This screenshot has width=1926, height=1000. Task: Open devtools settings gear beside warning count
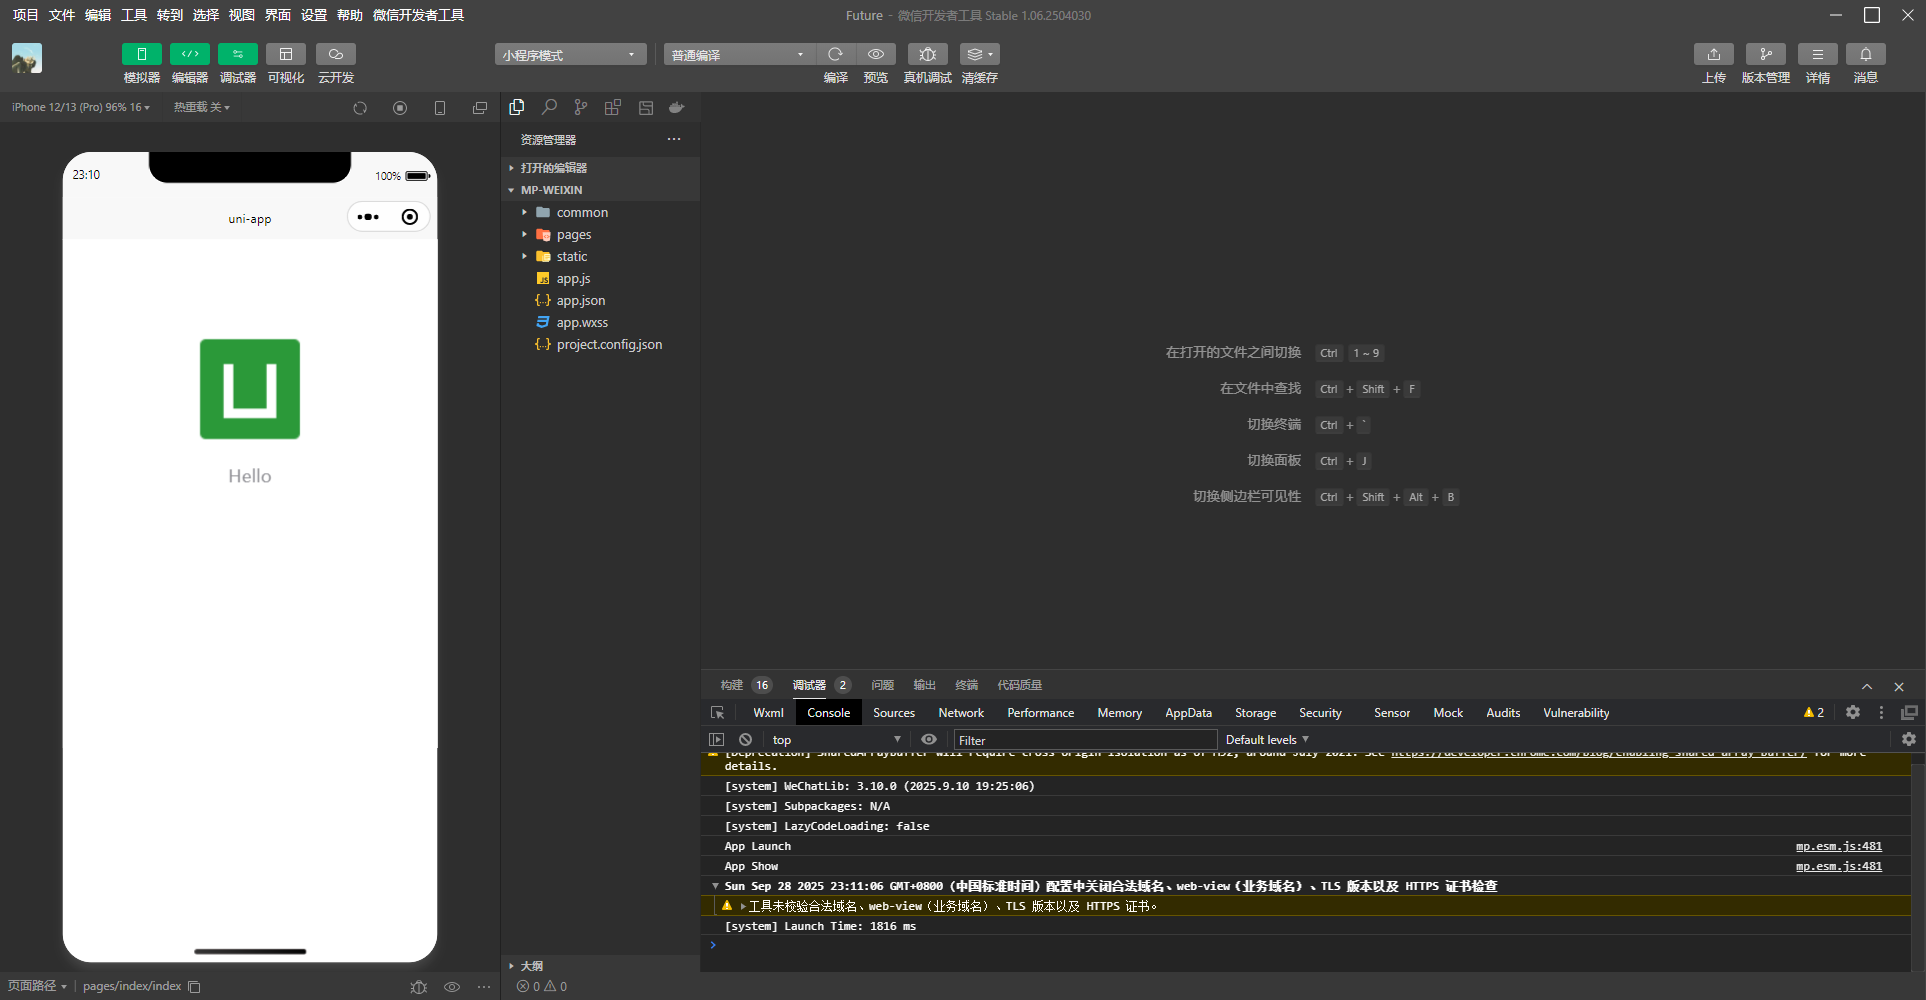pos(1853,713)
